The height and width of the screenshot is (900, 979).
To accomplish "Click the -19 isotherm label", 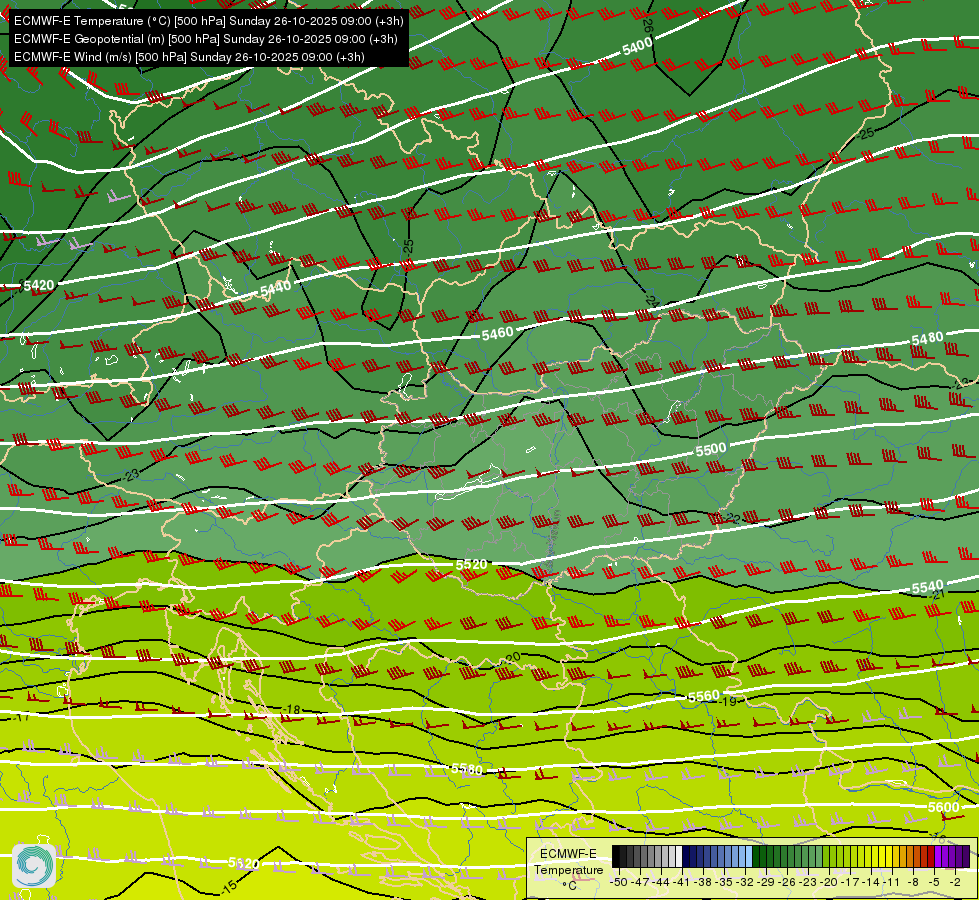I will tap(728, 701).
